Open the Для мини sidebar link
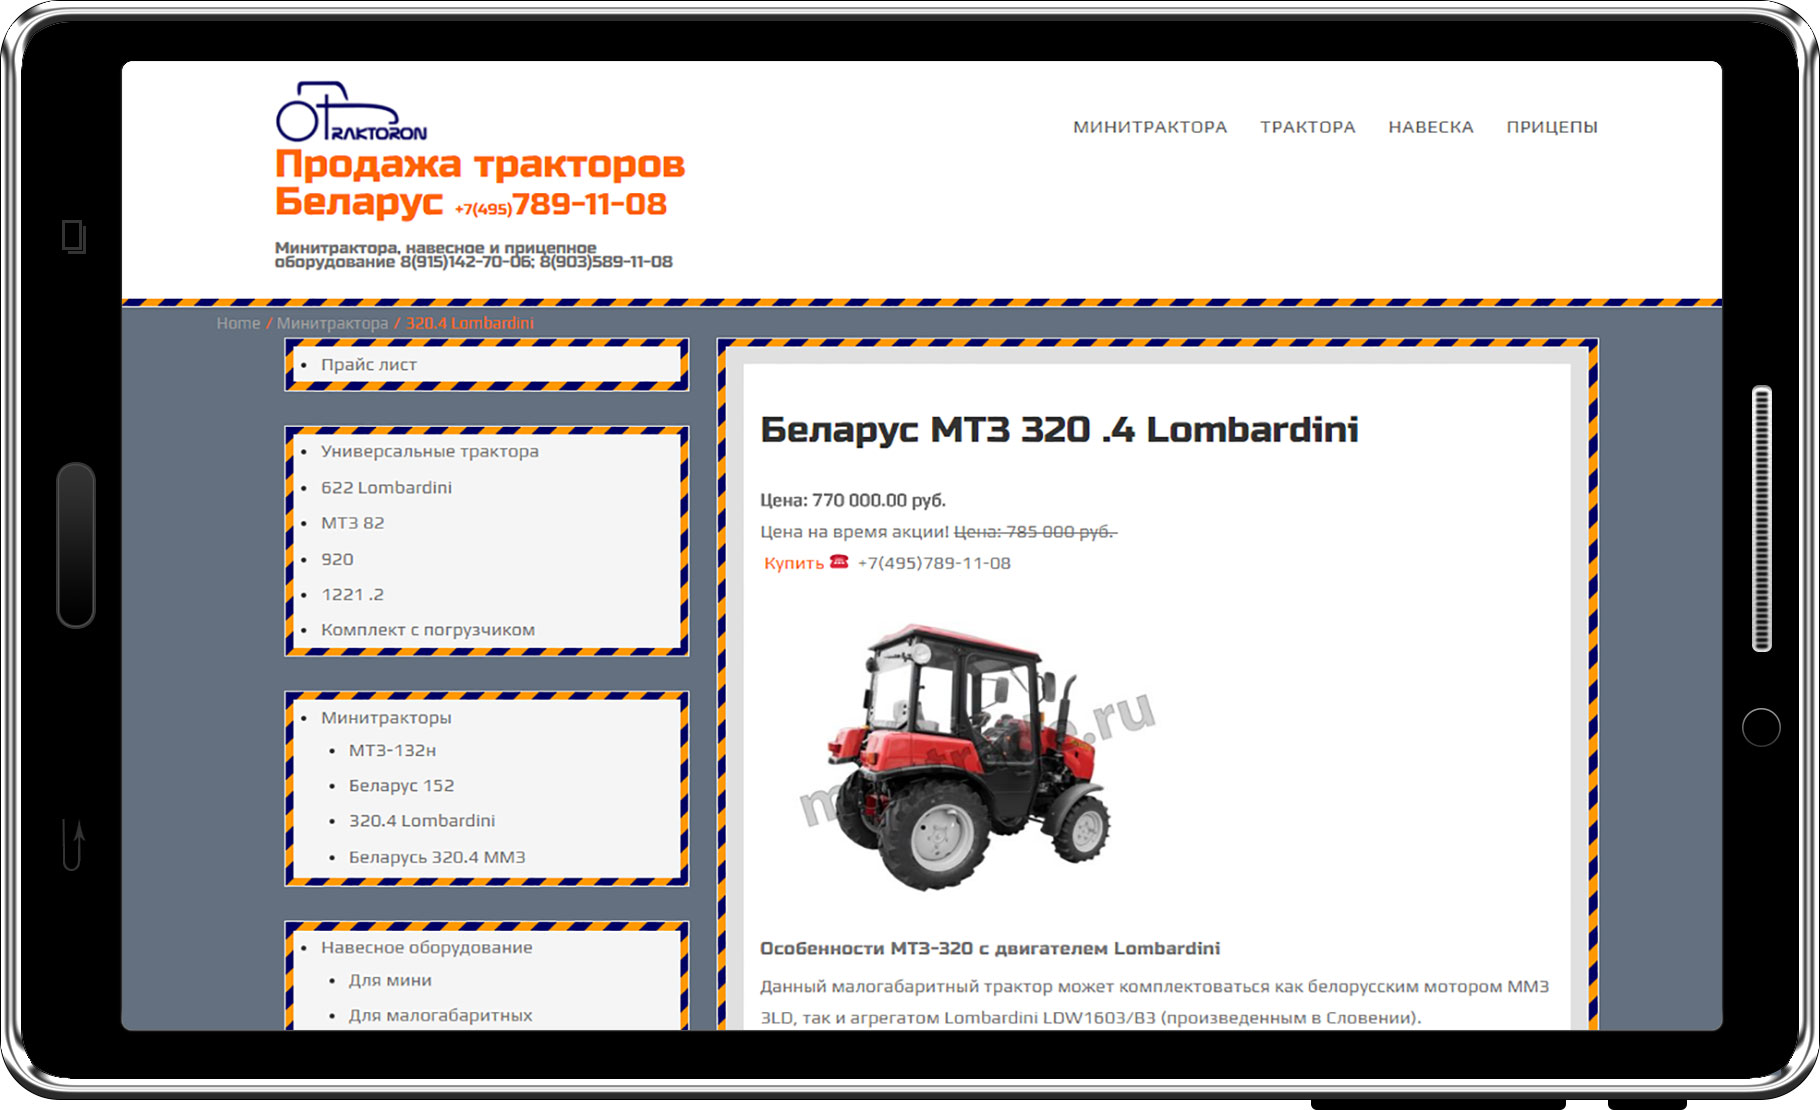This screenshot has width=1820, height=1110. pos(390,980)
